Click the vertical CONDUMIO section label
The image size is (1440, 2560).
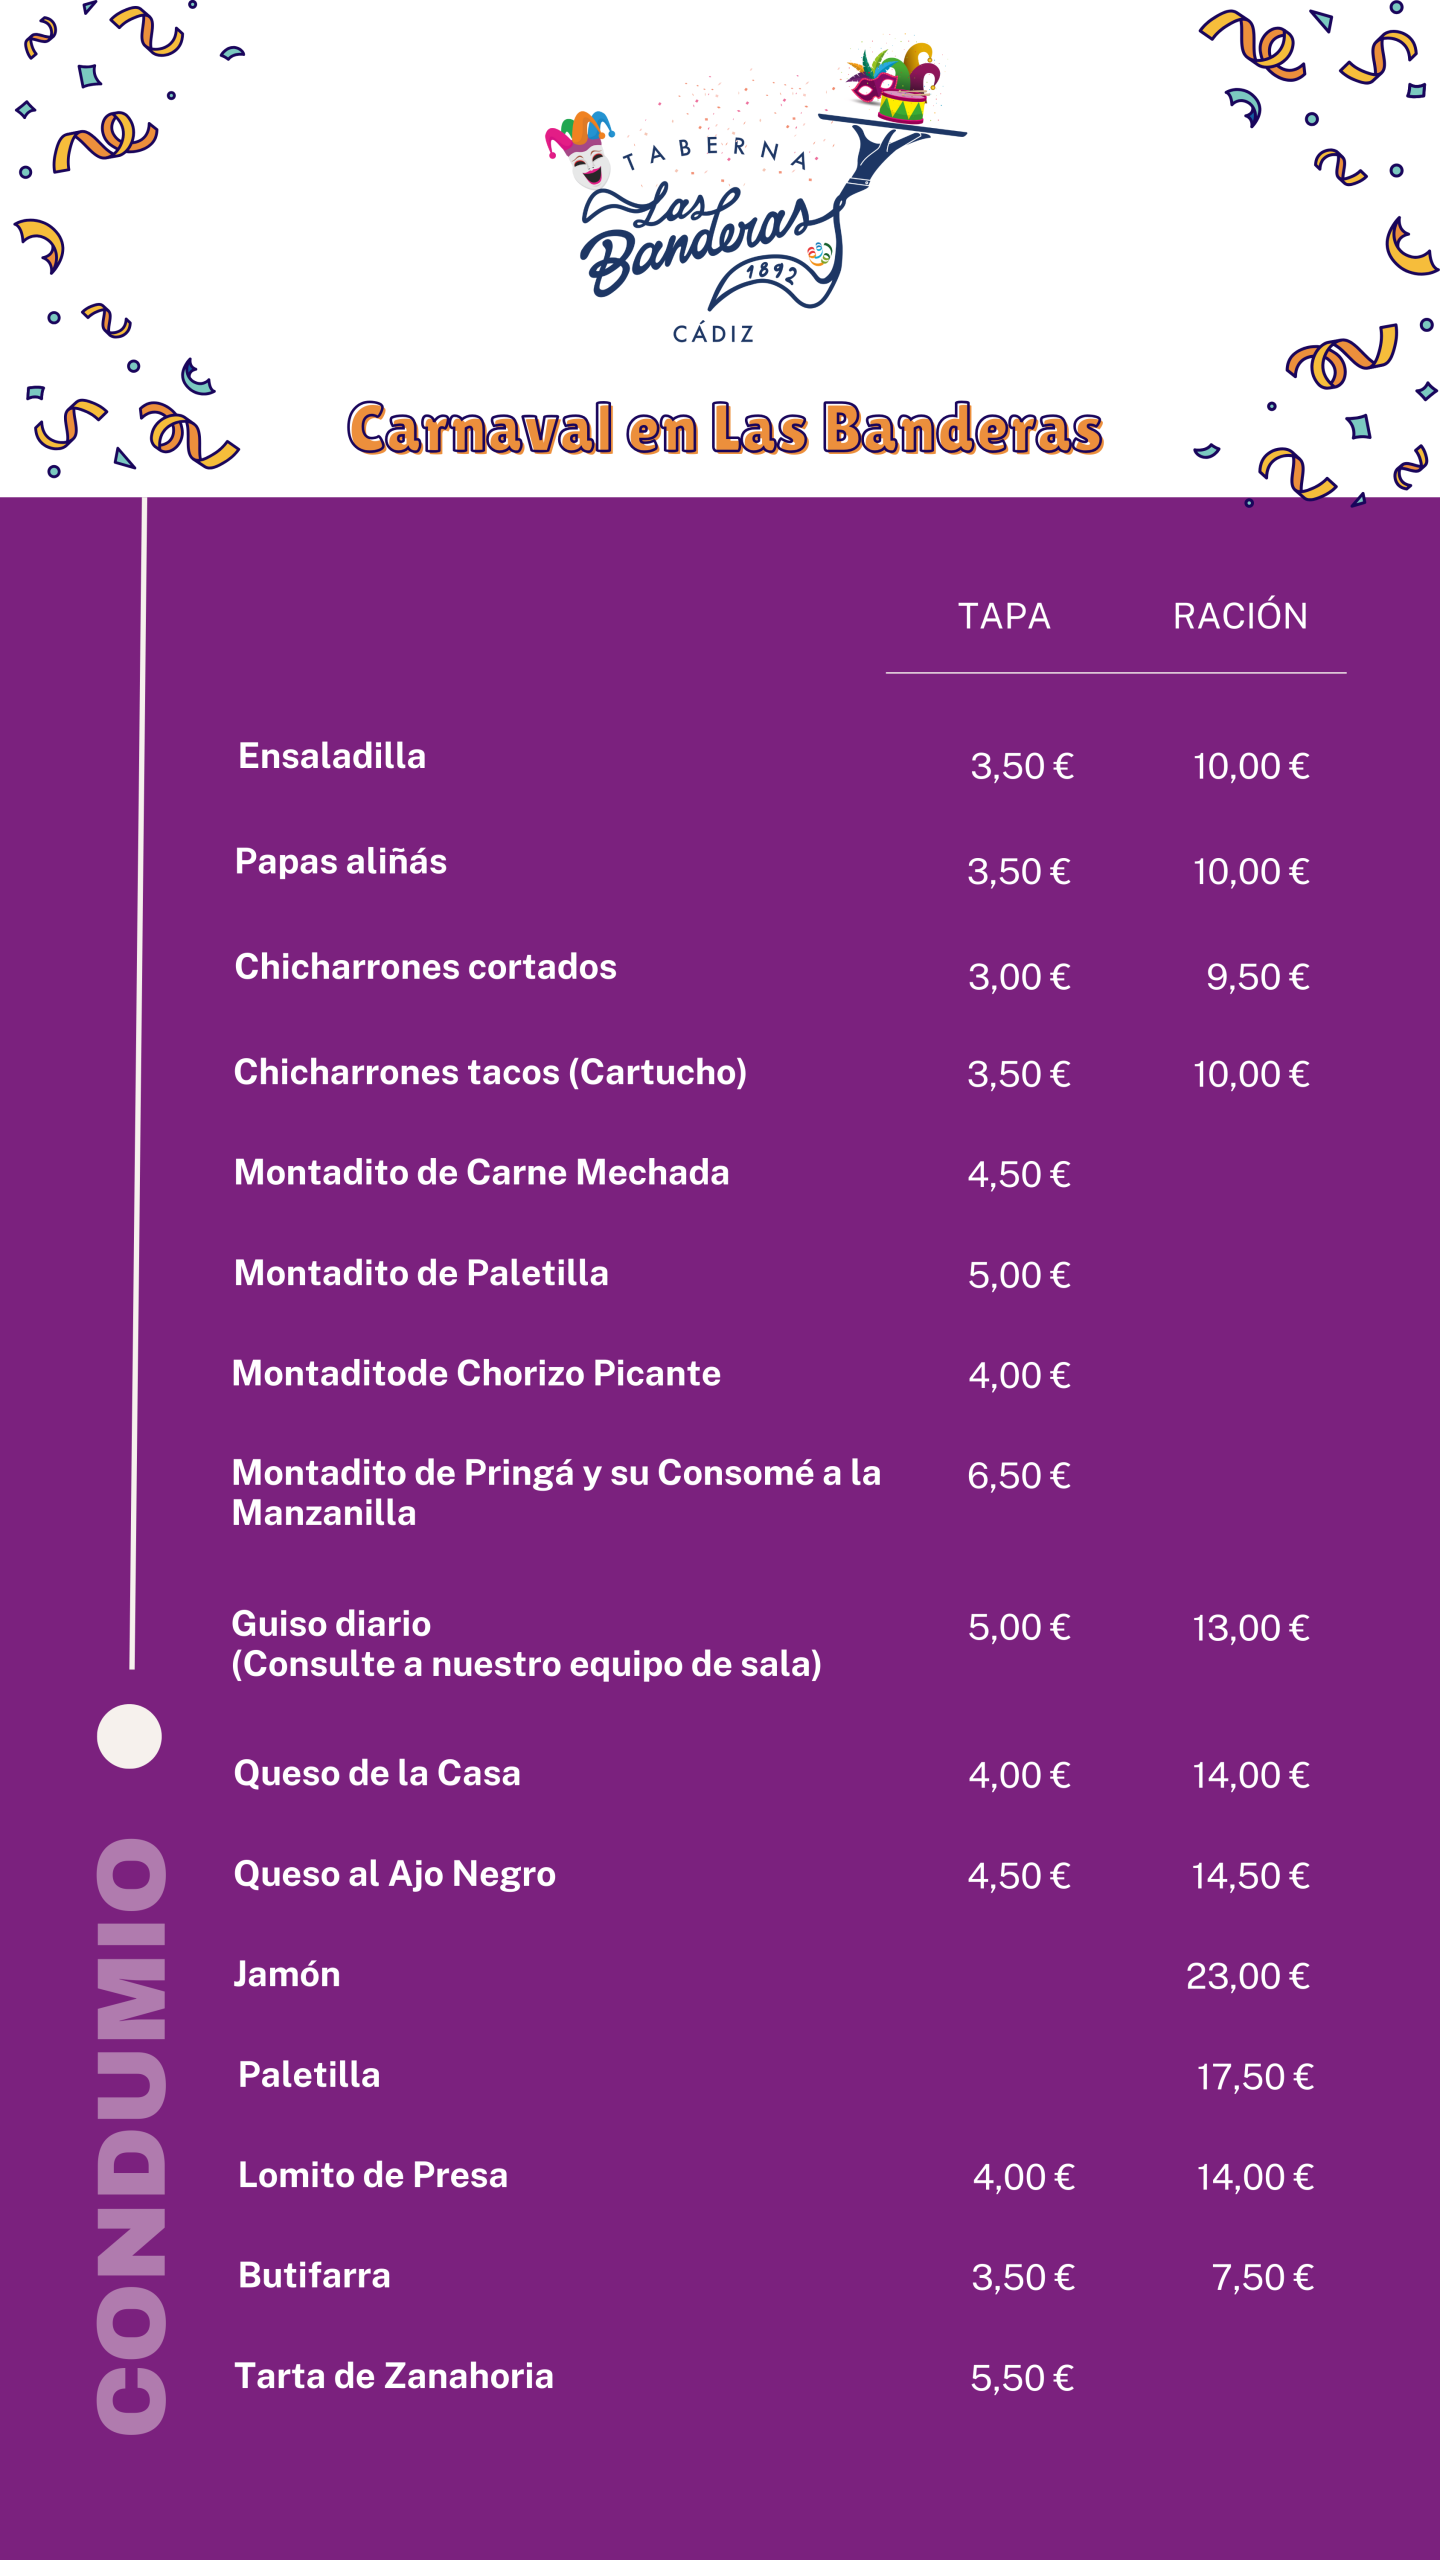pos(131,2135)
